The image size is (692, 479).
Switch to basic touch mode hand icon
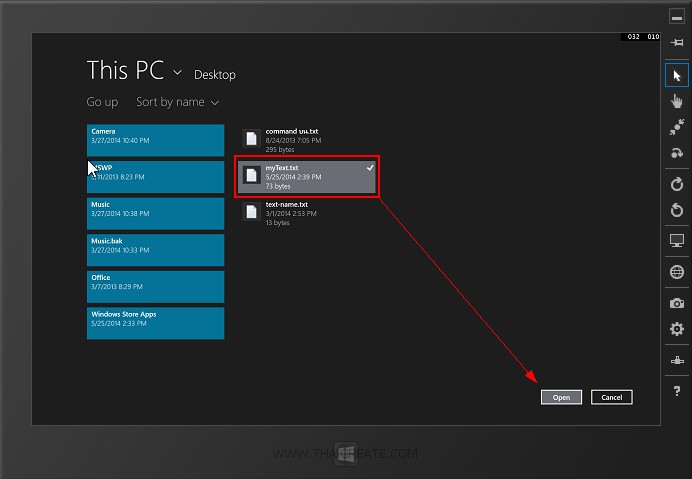pos(677,101)
